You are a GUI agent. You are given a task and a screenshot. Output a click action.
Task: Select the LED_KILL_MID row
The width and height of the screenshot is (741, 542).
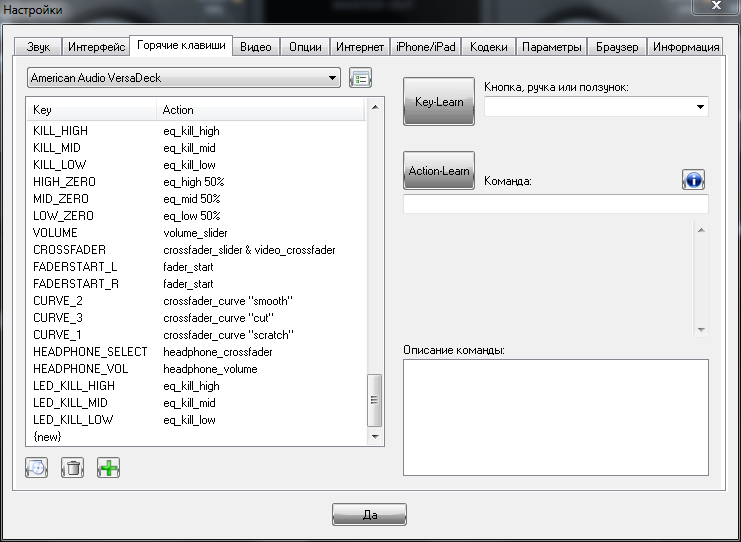tap(196, 403)
